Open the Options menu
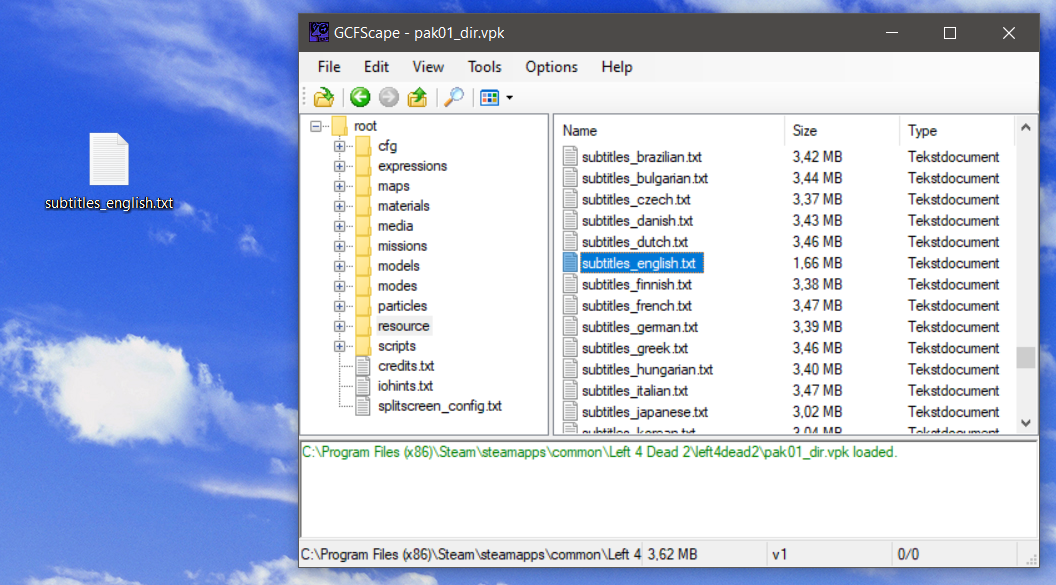Viewport: 1056px width, 585px height. pyautogui.click(x=551, y=67)
